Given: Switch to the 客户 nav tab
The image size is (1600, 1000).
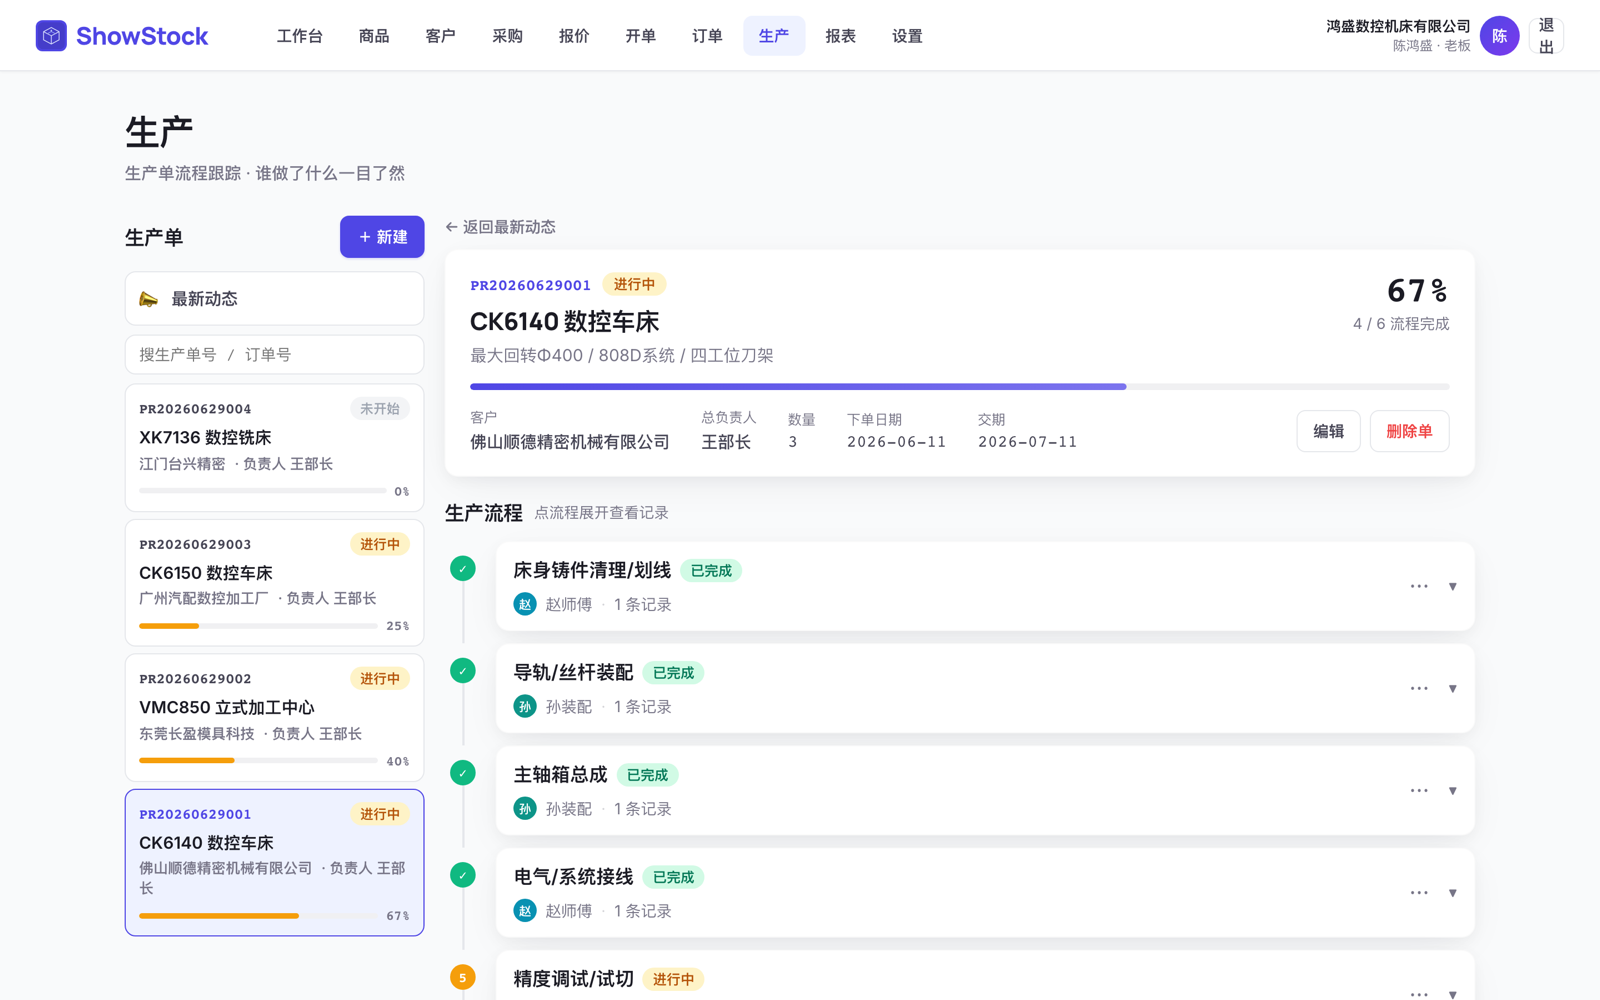Looking at the screenshot, I should (441, 36).
